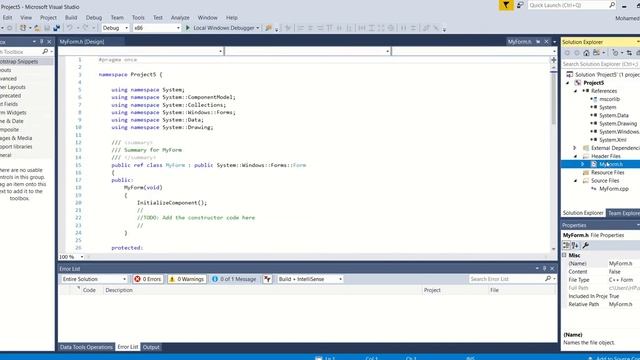
Task: Switch to MyForm.h [Design] tab
Action: (82, 42)
